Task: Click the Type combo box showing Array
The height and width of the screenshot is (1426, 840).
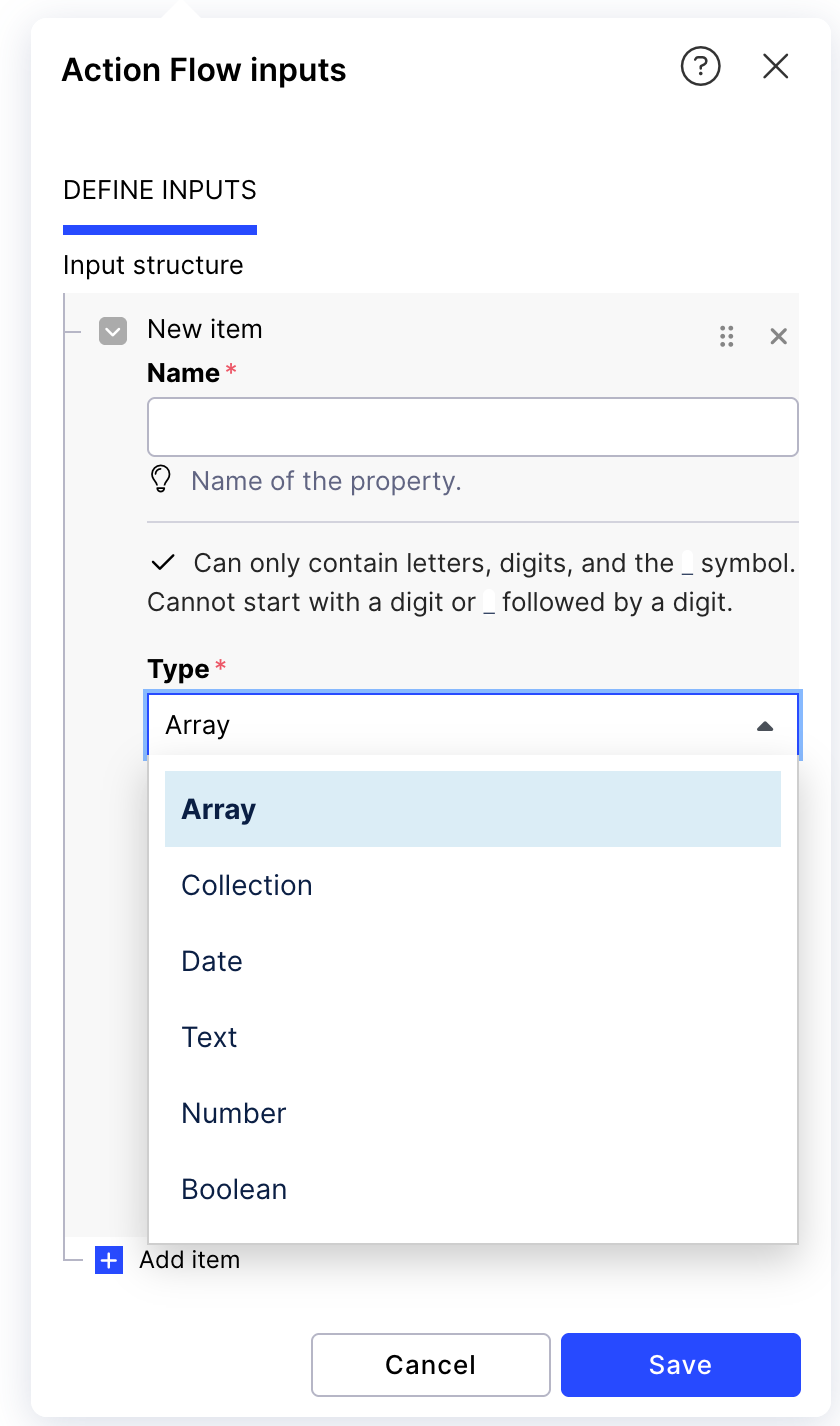Action: click(x=450, y=725)
